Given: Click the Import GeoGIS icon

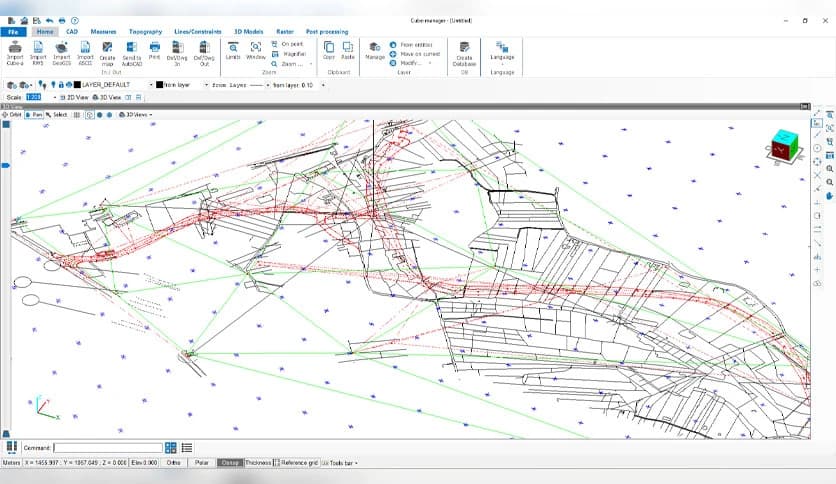Looking at the screenshot, I should click(x=61, y=54).
